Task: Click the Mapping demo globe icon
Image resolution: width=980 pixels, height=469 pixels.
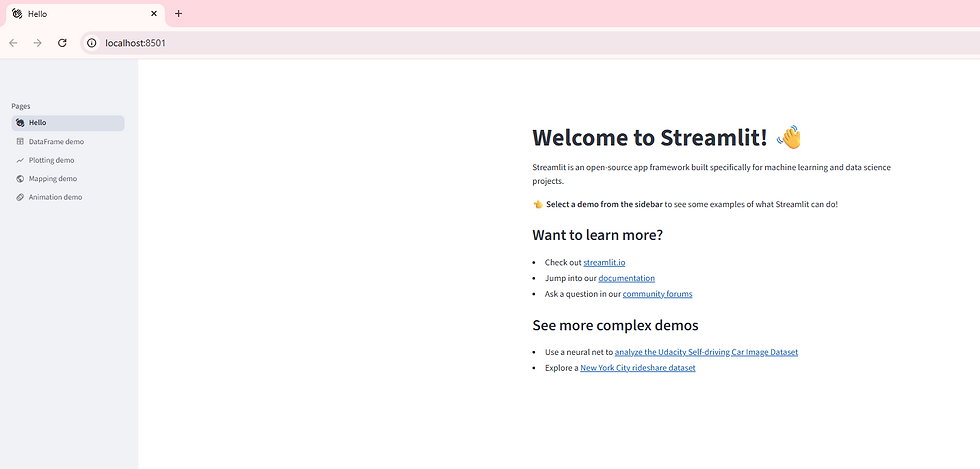Action: coord(20,179)
